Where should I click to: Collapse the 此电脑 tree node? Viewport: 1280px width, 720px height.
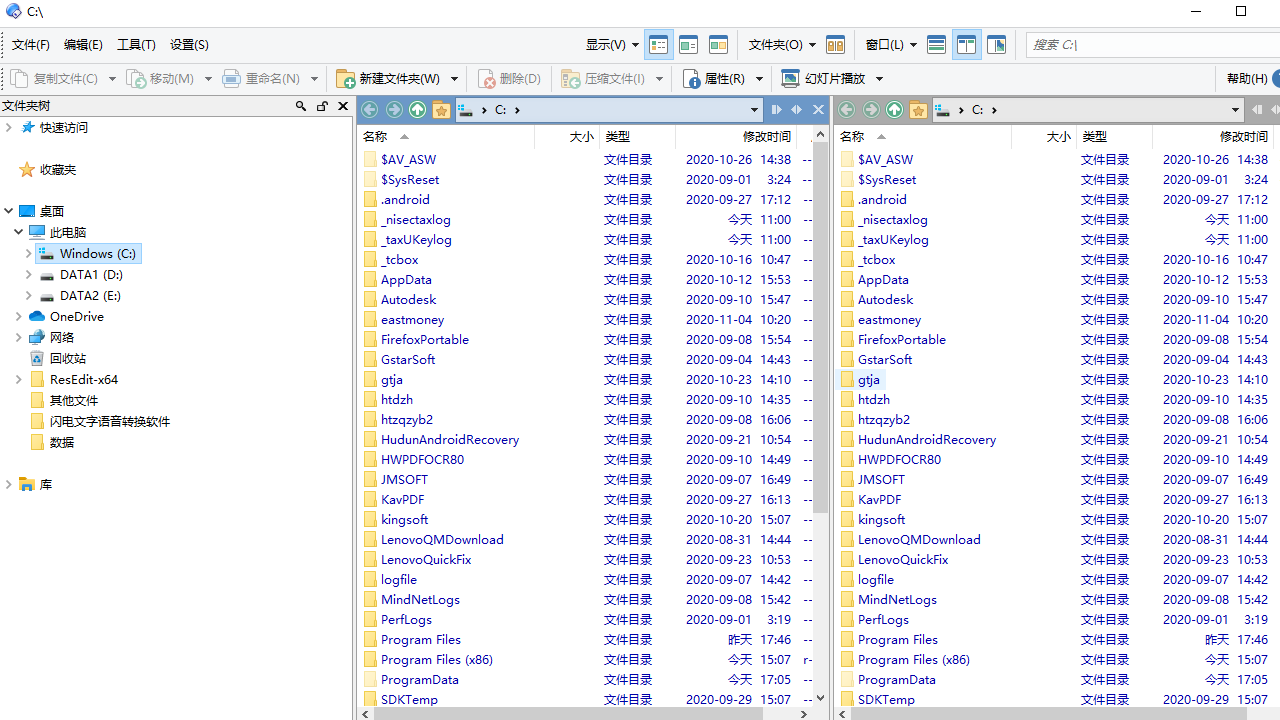click(19, 232)
